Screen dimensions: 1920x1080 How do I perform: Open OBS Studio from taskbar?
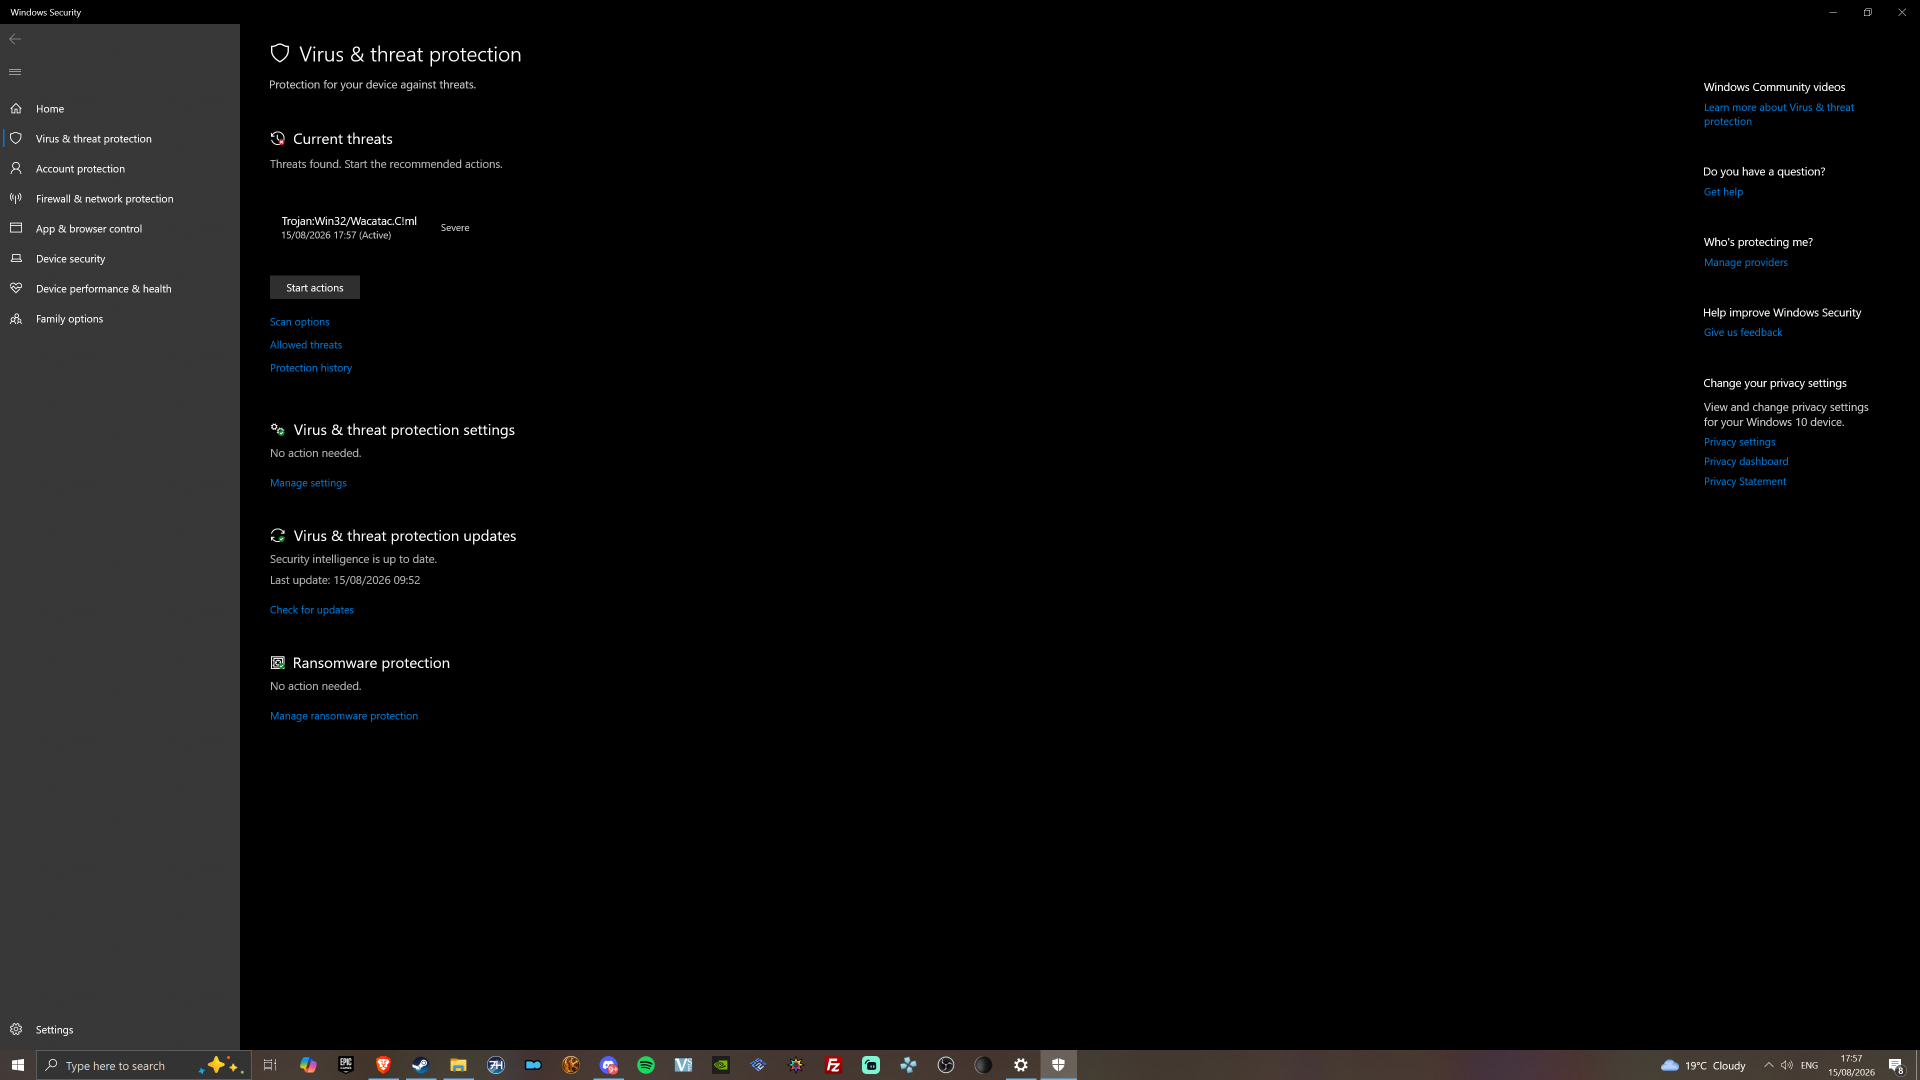click(946, 1065)
